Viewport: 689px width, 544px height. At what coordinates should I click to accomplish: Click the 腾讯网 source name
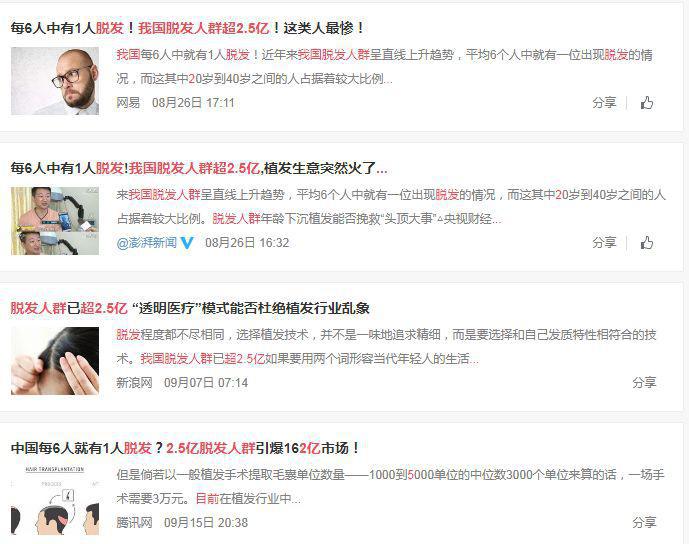coord(134,522)
